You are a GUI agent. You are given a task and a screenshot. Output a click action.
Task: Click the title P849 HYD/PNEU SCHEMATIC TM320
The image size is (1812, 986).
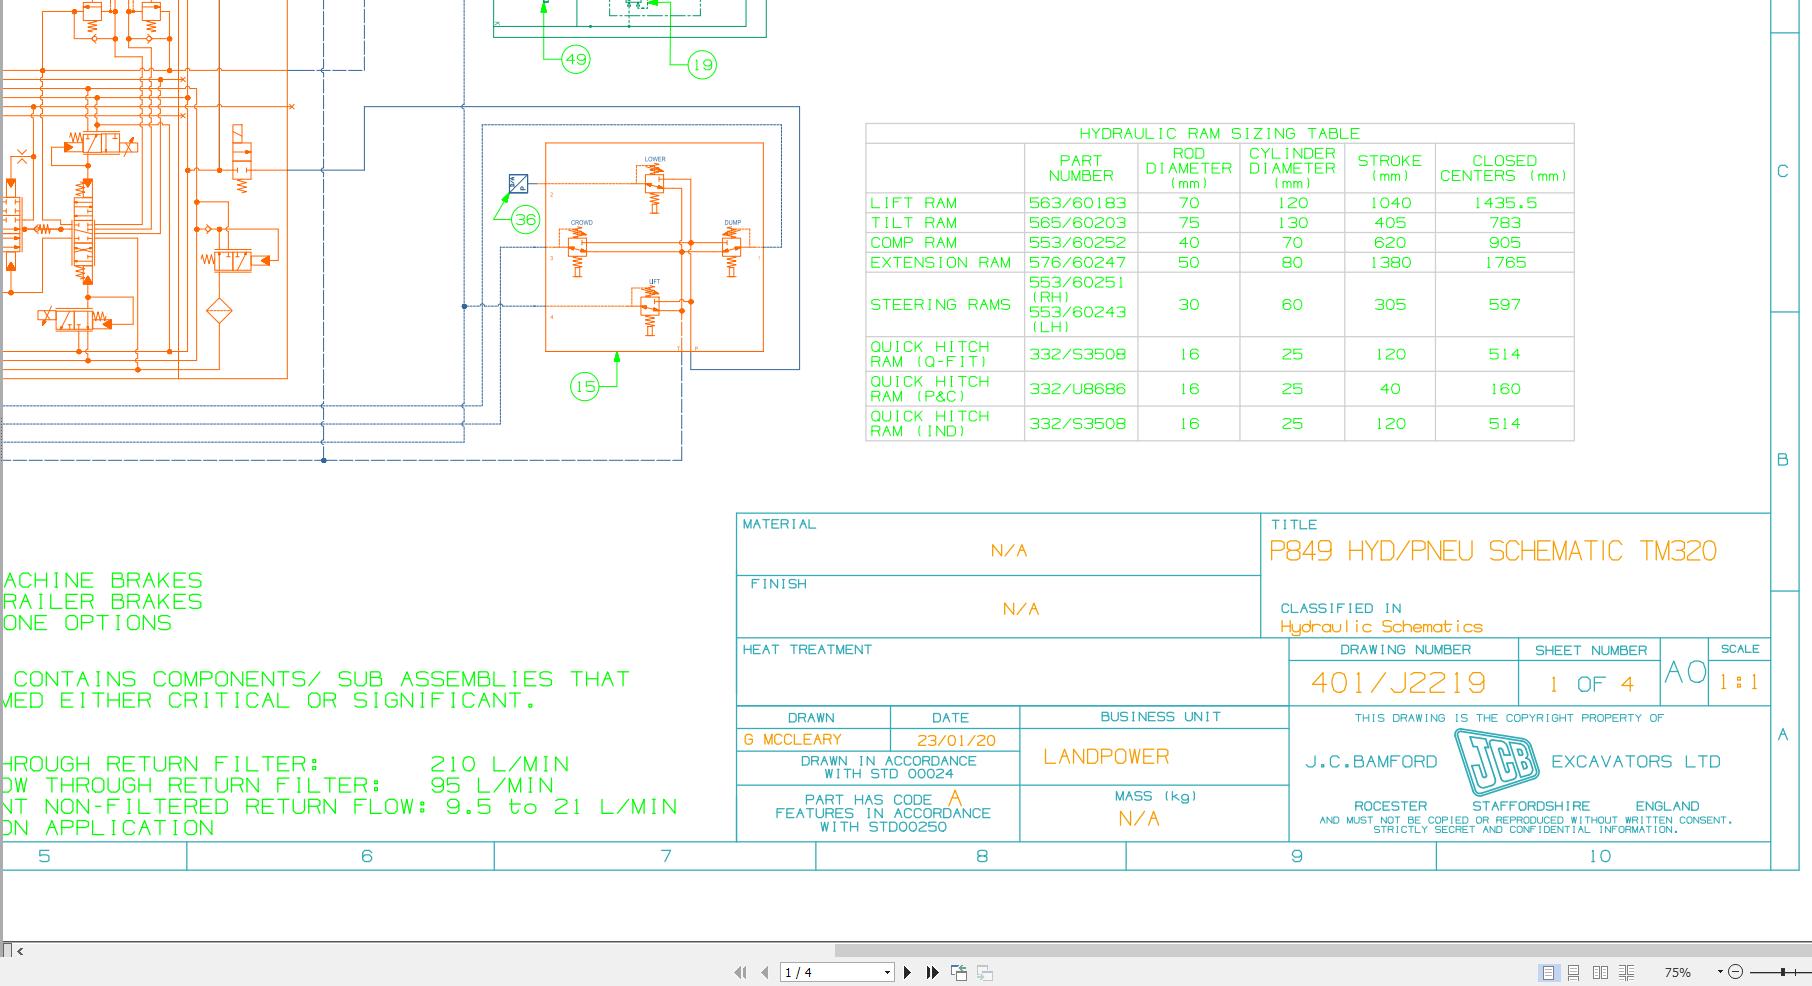(1493, 551)
